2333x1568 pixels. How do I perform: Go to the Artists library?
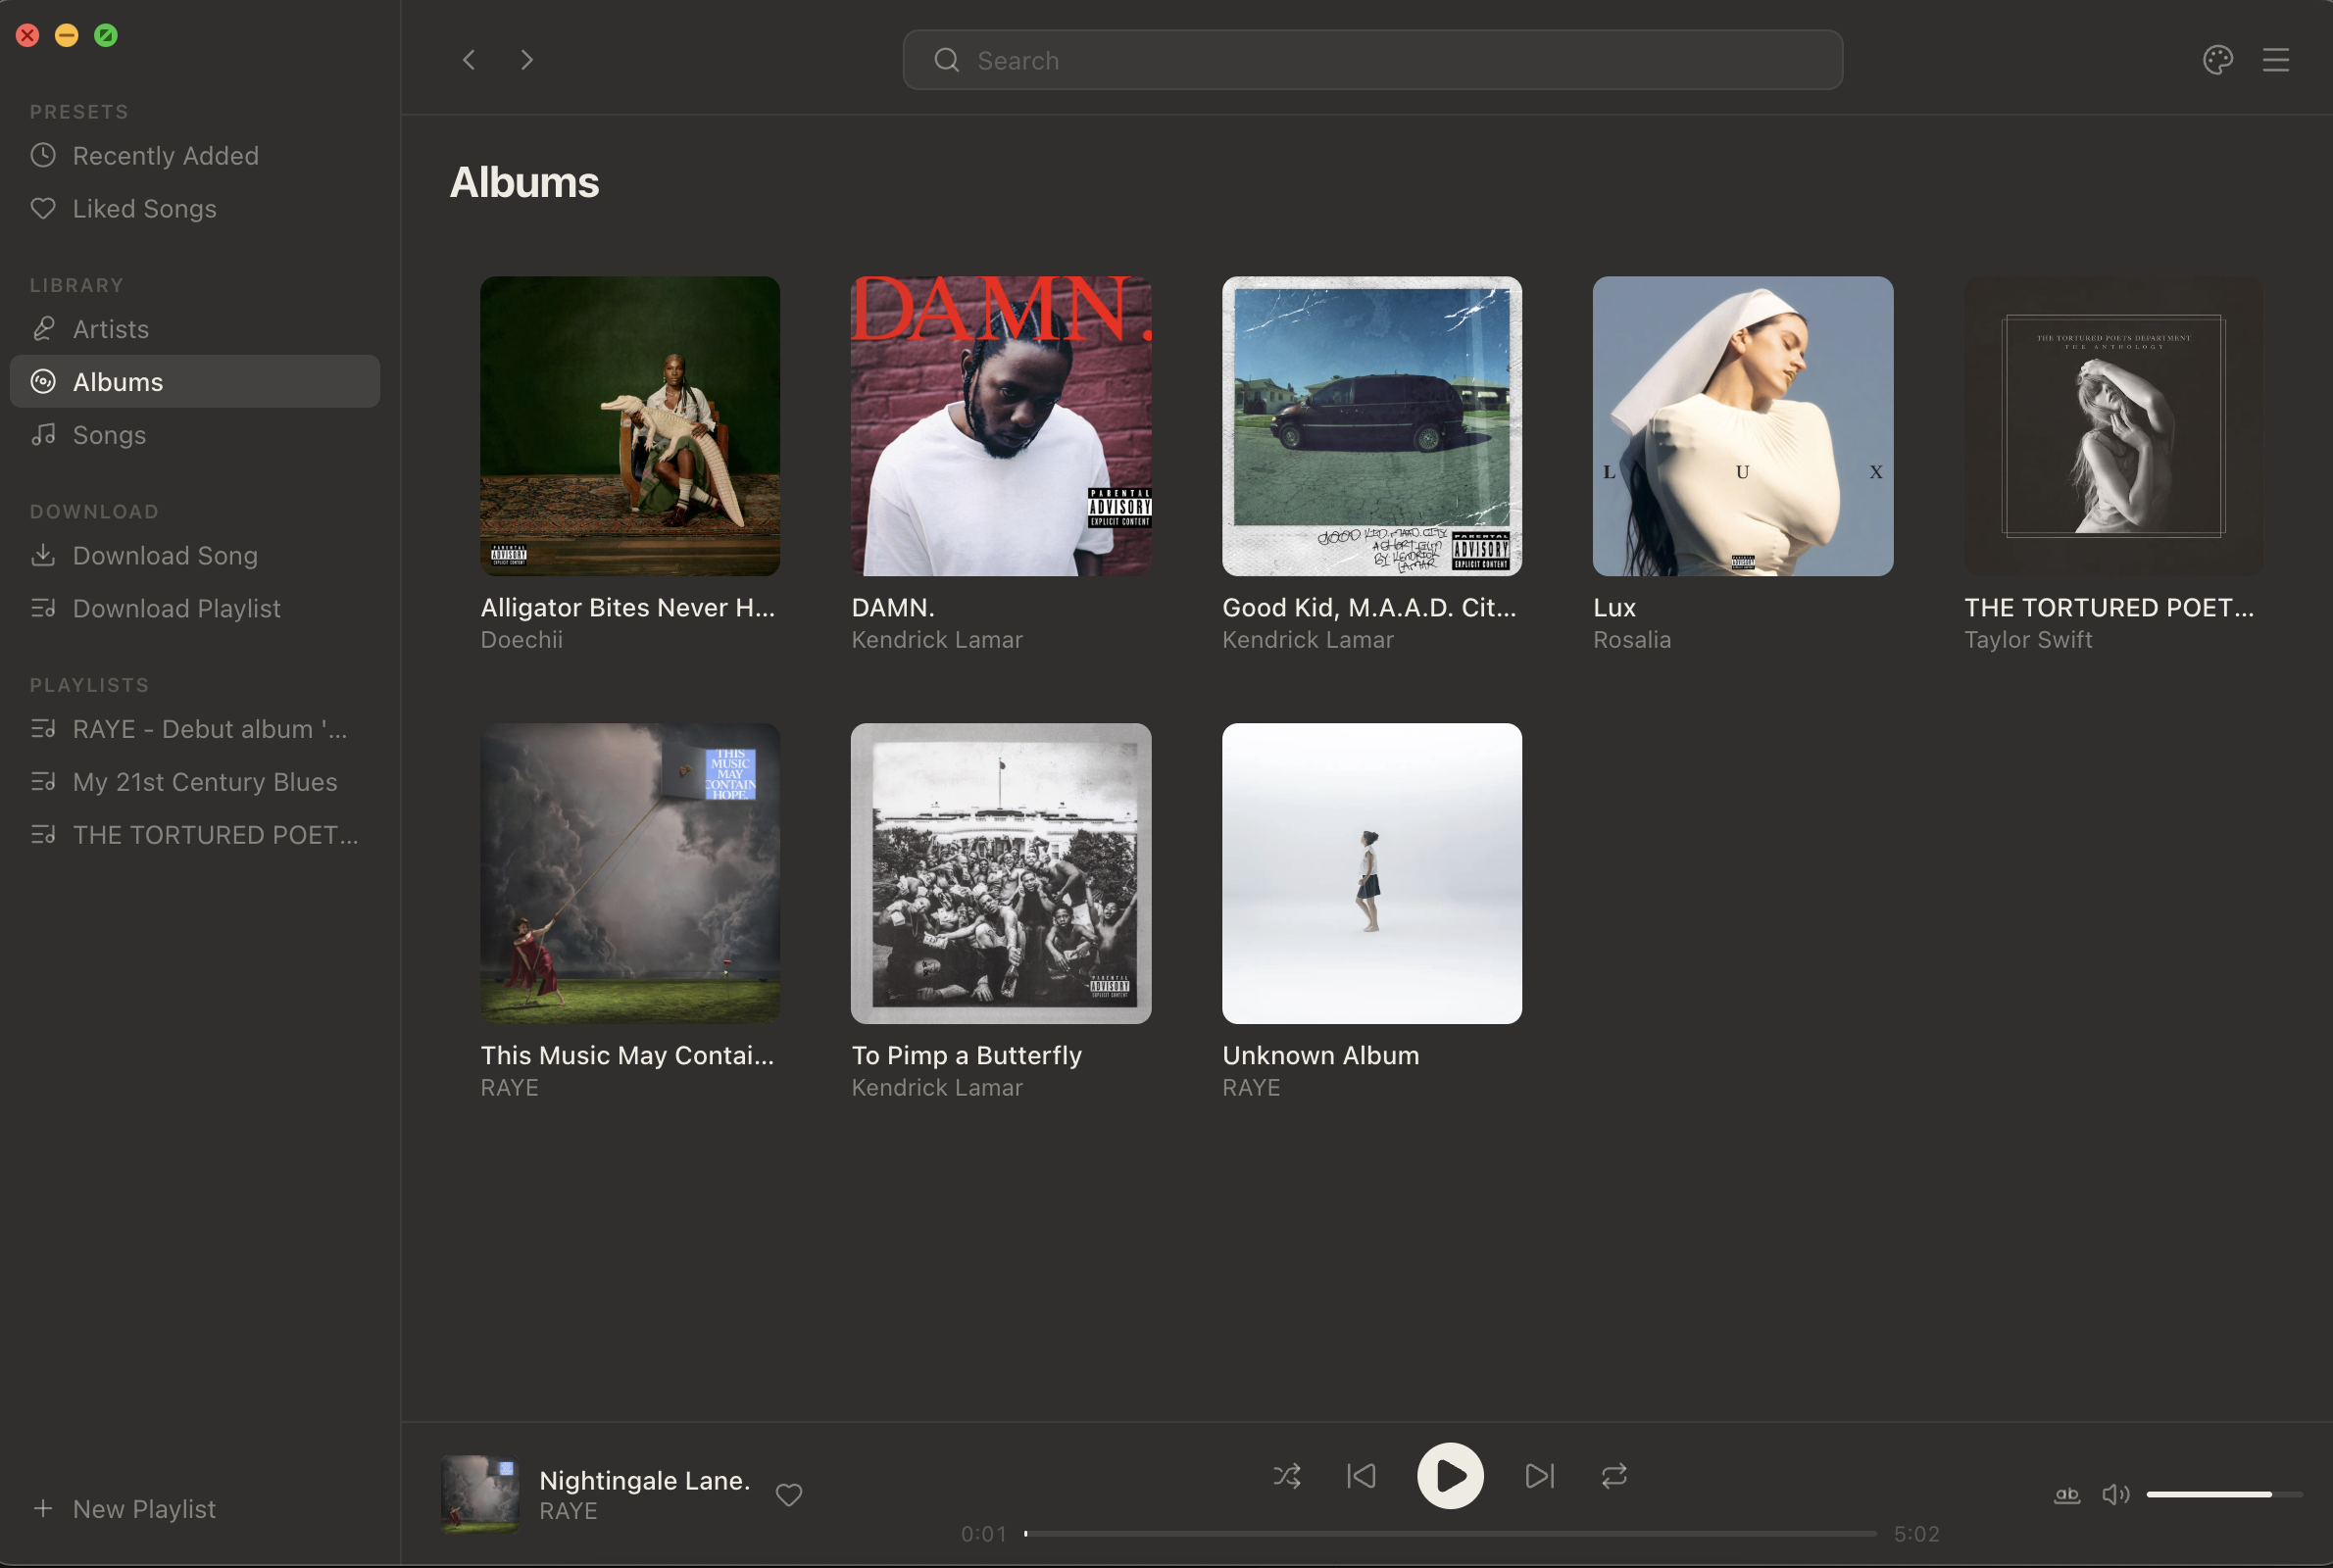(x=194, y=328)
